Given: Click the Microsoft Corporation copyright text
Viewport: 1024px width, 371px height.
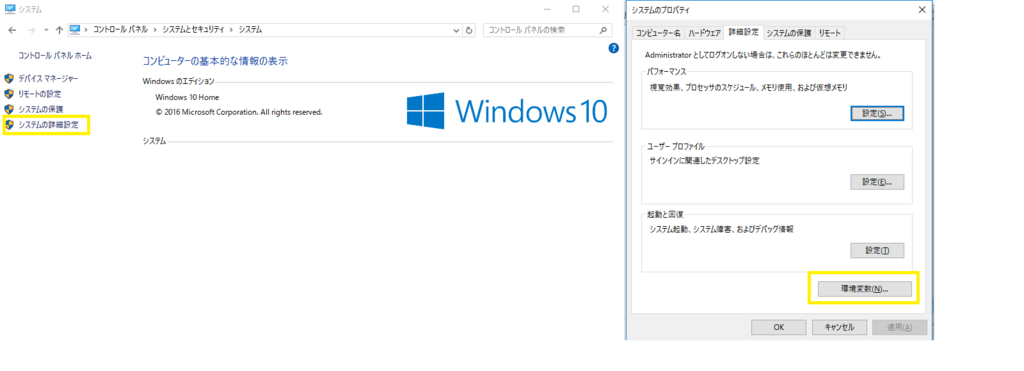Looking at the screenshot, I should [239, 112].
